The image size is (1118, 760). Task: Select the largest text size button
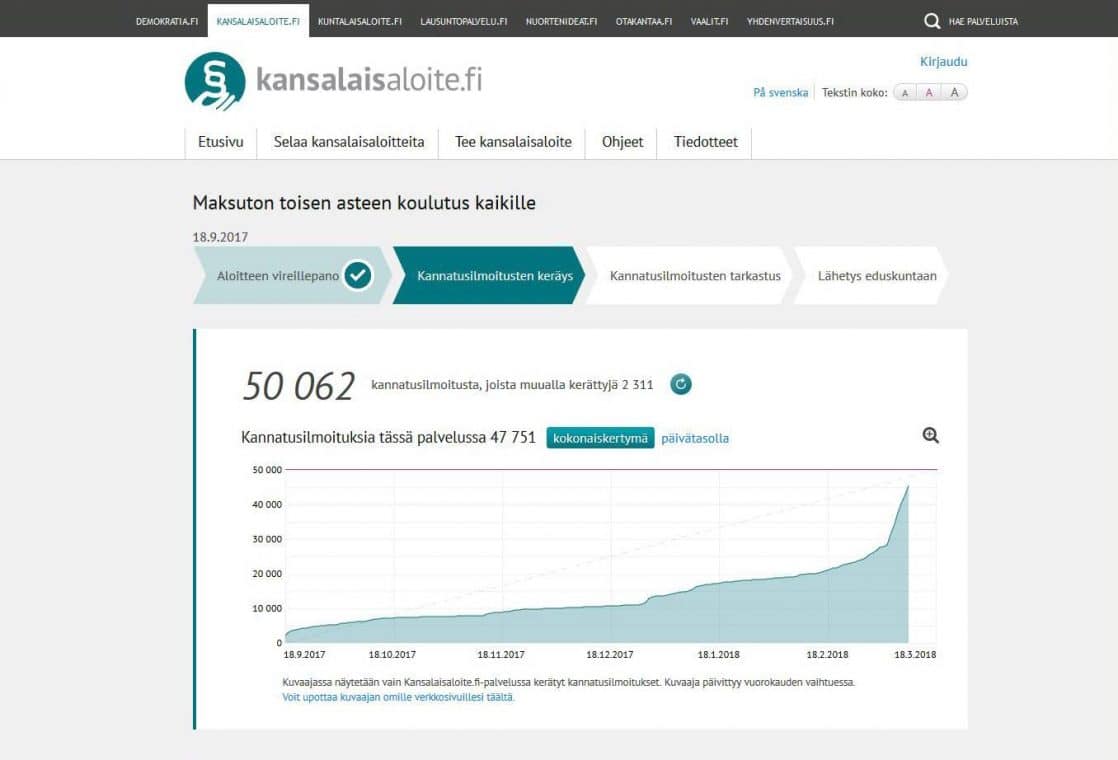954,93
